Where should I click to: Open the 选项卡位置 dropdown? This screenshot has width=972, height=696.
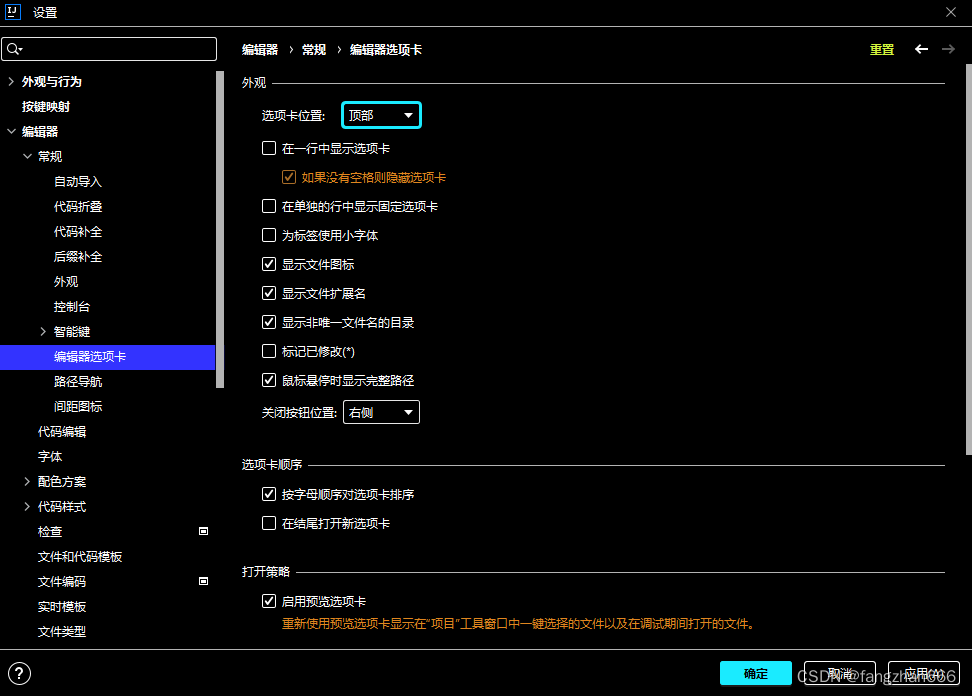pyautogui.click(x=381, y=116)
